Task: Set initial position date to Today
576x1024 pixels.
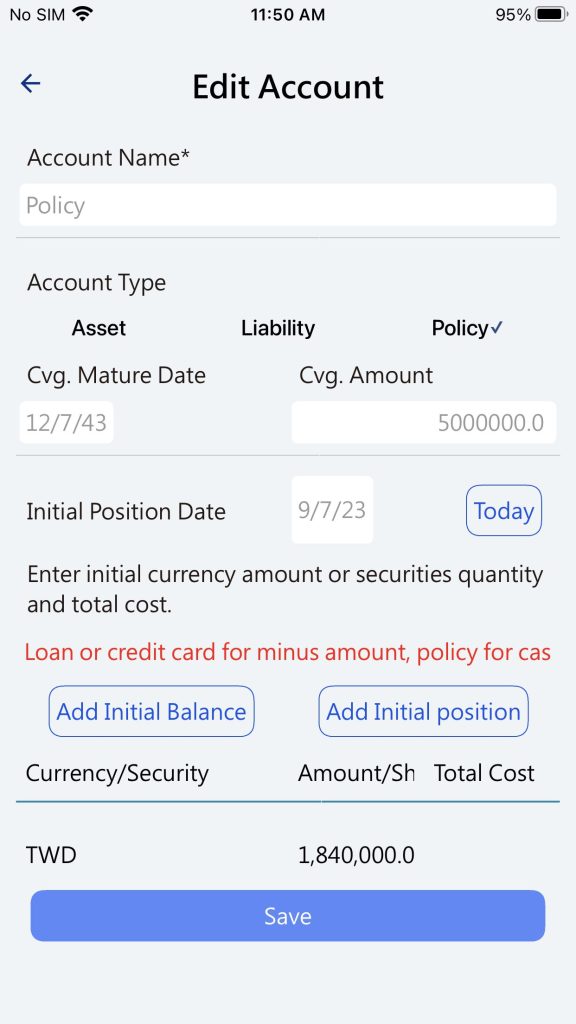Action: (504, 510)
